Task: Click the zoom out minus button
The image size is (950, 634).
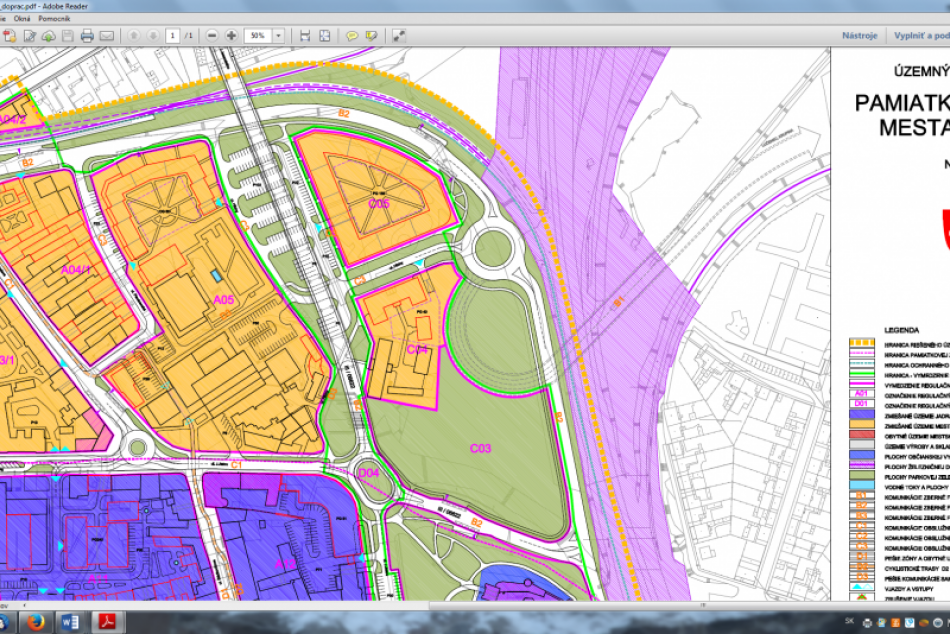Action: click(213, 36)
